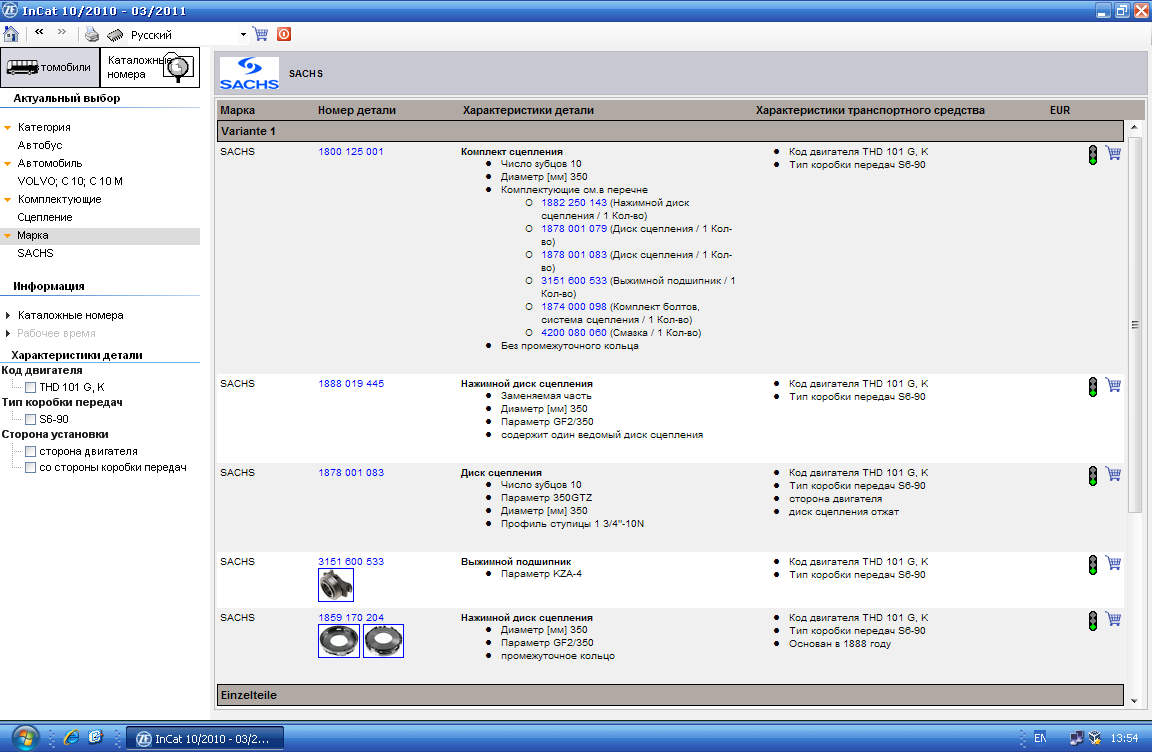1152x752 pixels.
Task: Open part number 1888 019 445
Action: [x=350, y=384]
